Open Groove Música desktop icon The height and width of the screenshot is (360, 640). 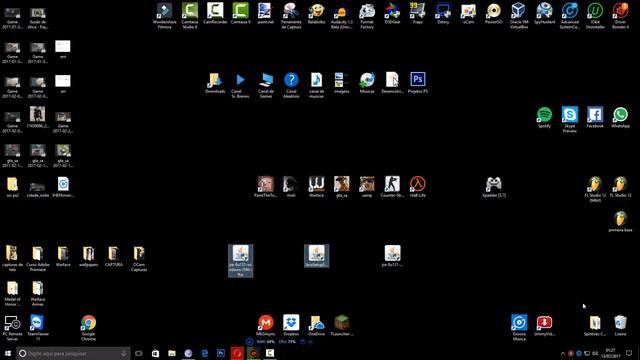pos(519,328)
